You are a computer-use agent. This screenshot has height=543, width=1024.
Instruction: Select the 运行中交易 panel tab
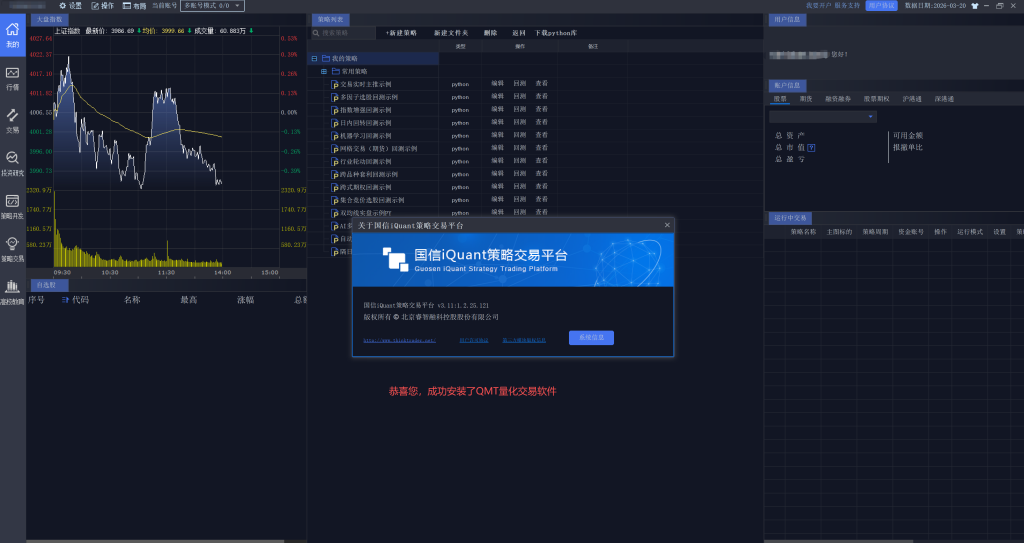click(790, 218)
